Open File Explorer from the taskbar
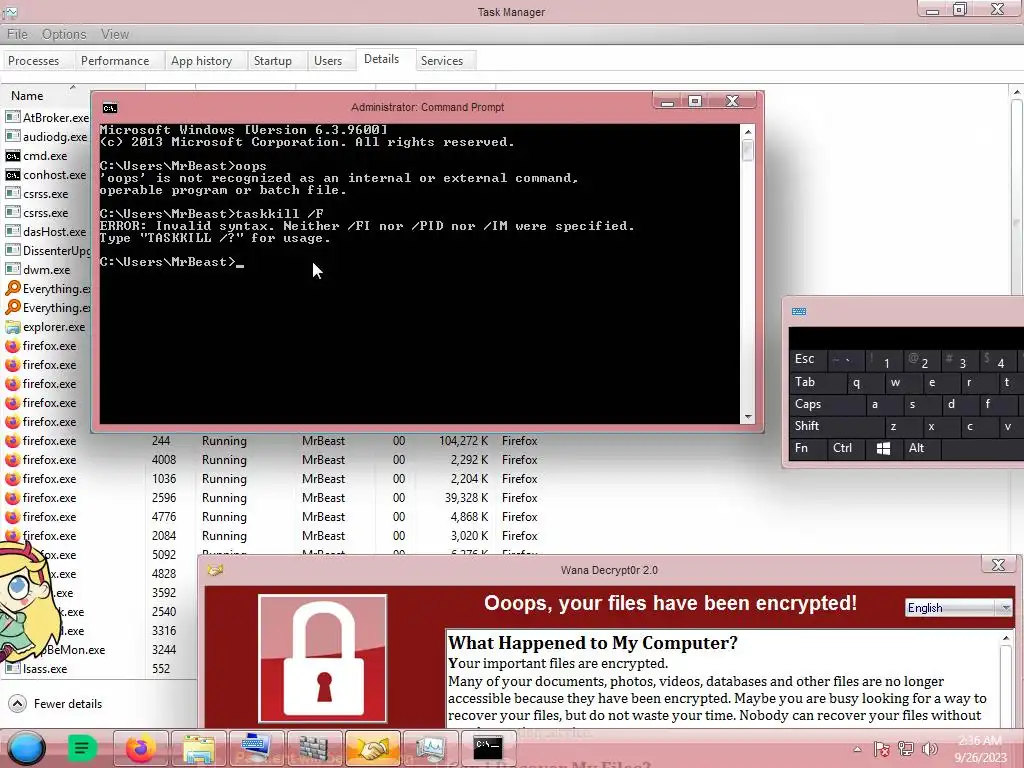The image size is (1024, 768). (199, 748)
